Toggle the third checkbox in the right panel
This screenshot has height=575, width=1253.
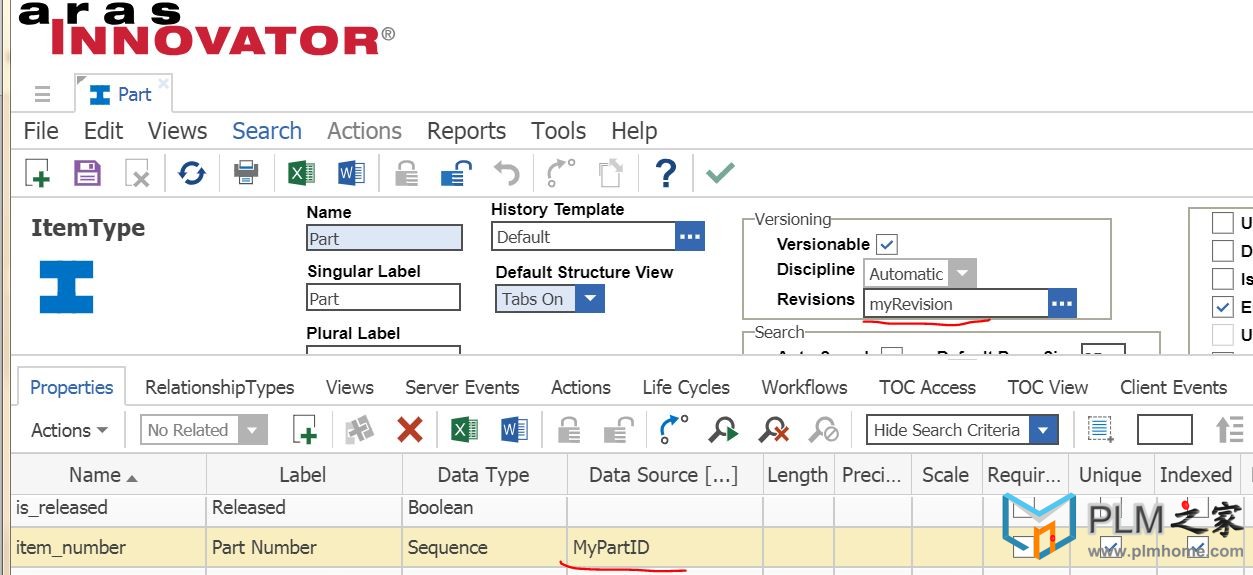(x=1222, y=278)
